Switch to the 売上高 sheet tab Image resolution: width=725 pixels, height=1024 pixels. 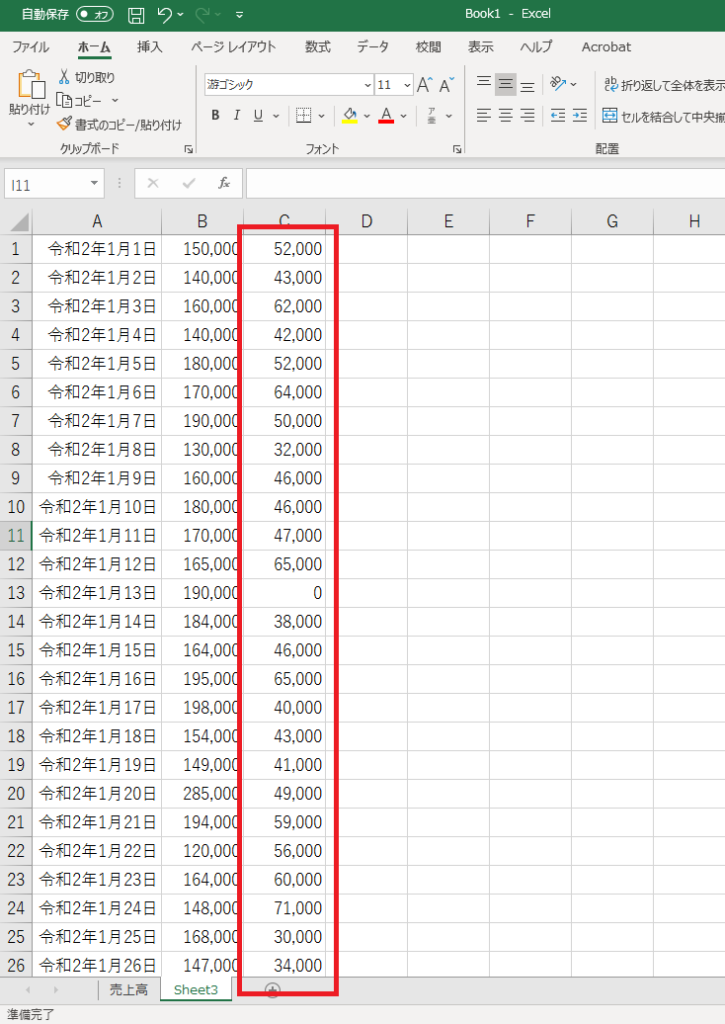click(128, 989)
